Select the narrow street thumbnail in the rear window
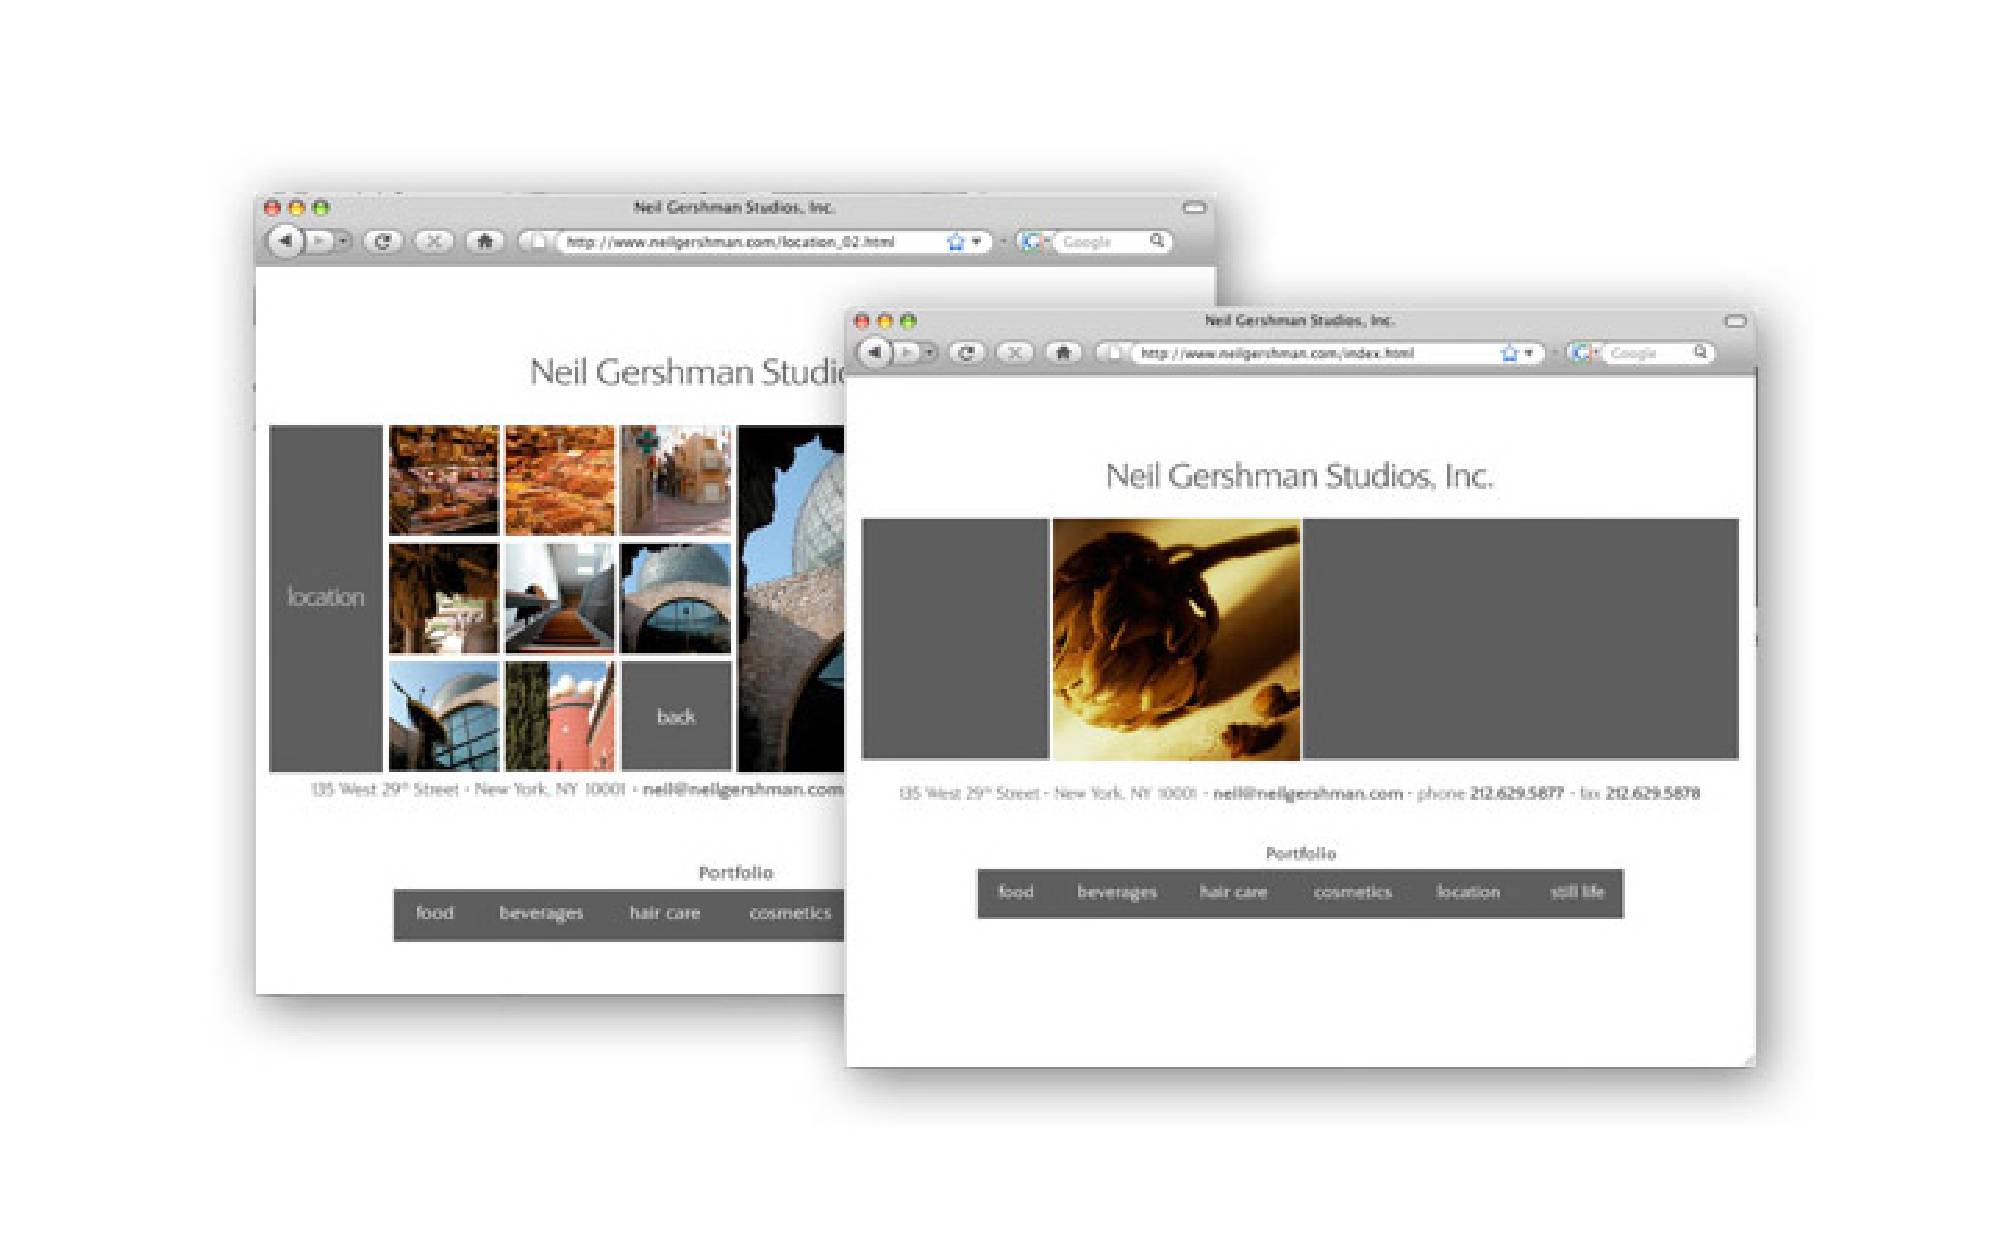Viewport: 2000px width, 1250px height. click(676, 480)
